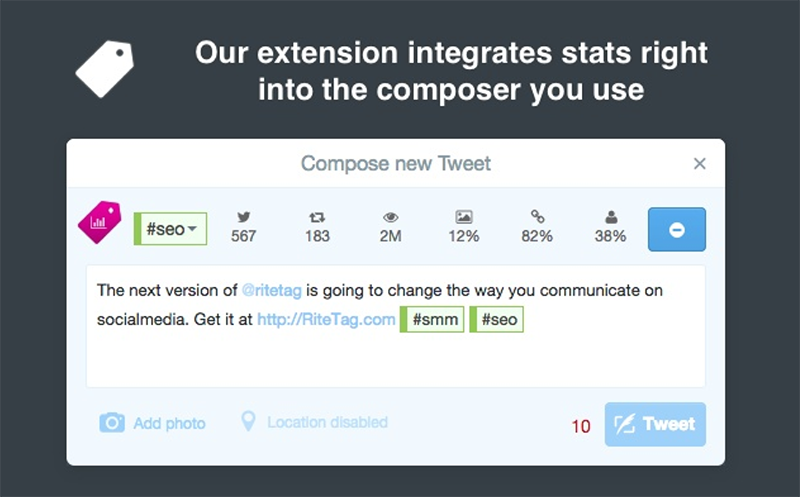Click the eye views icon above 2M

point(390,217)
